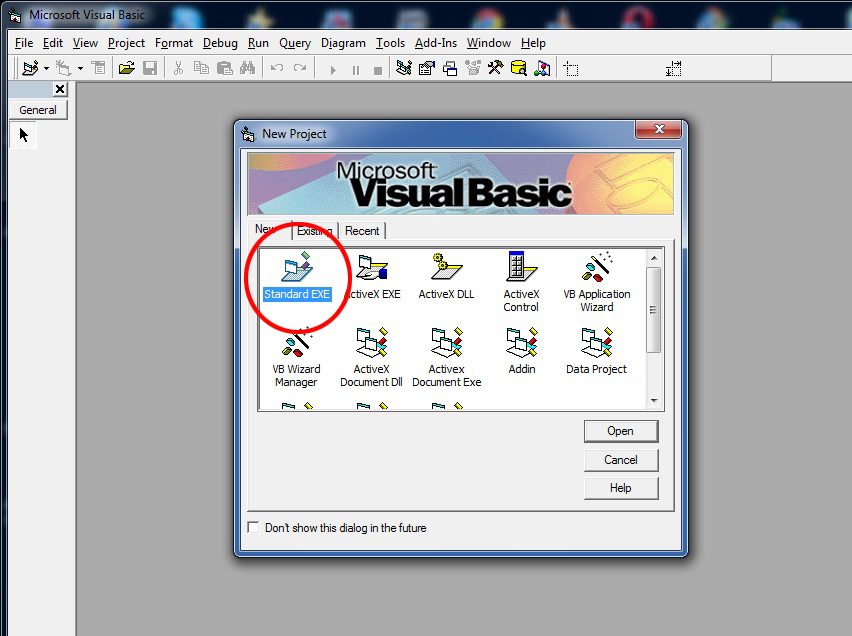Click the Paste toolbar icon
Image resolution: width=852 pixels, height=636 pixels.
(224, 68)
